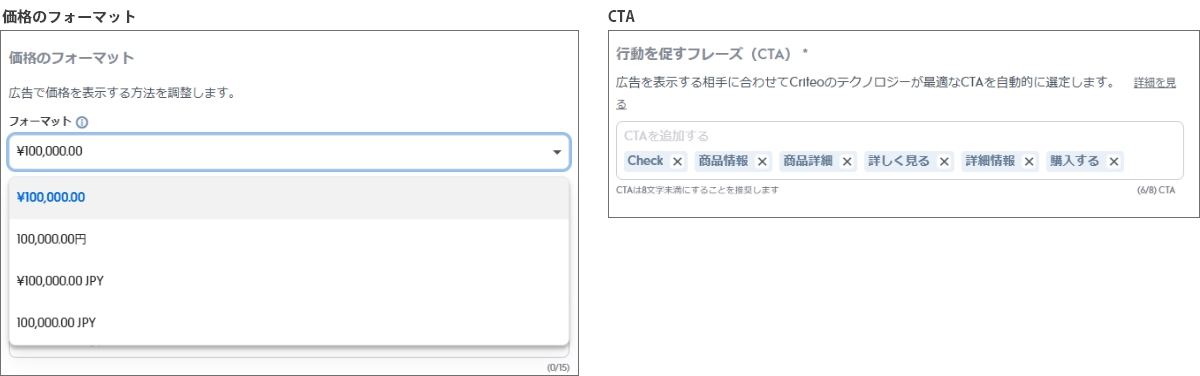Remove the Check CTA tag

click(x=677, y=161)
